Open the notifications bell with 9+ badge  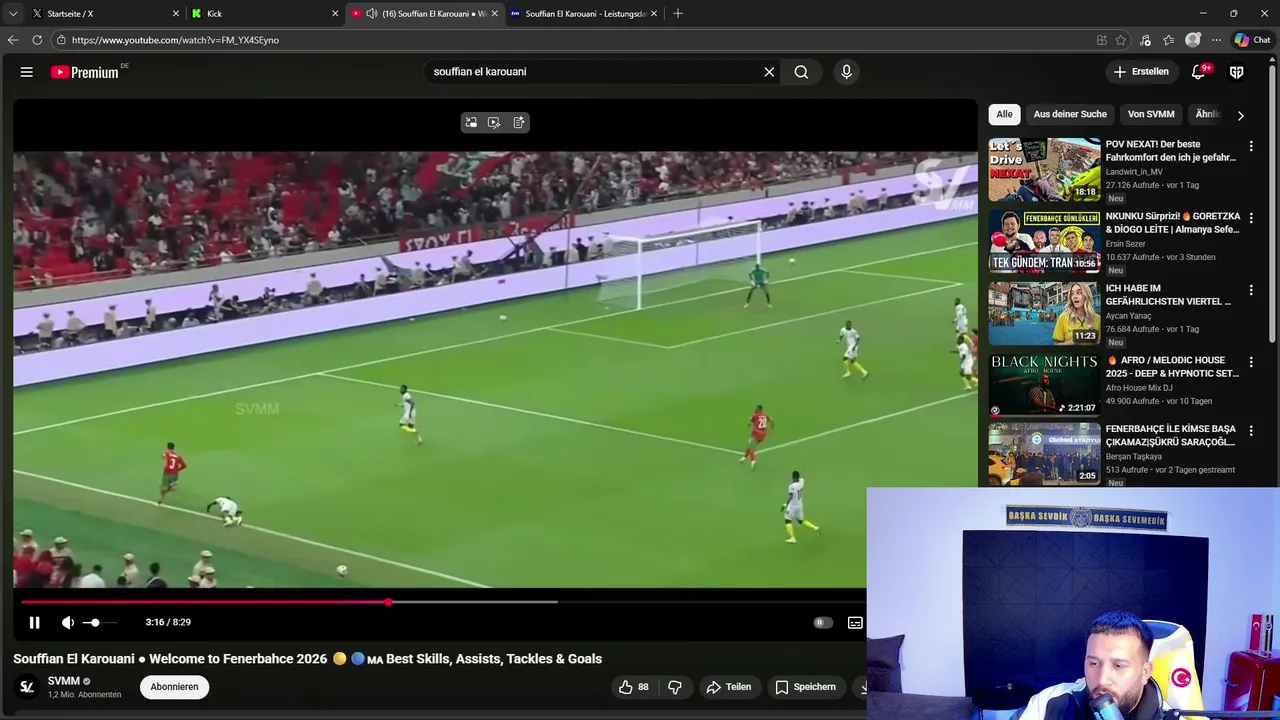pos(1199,72)
